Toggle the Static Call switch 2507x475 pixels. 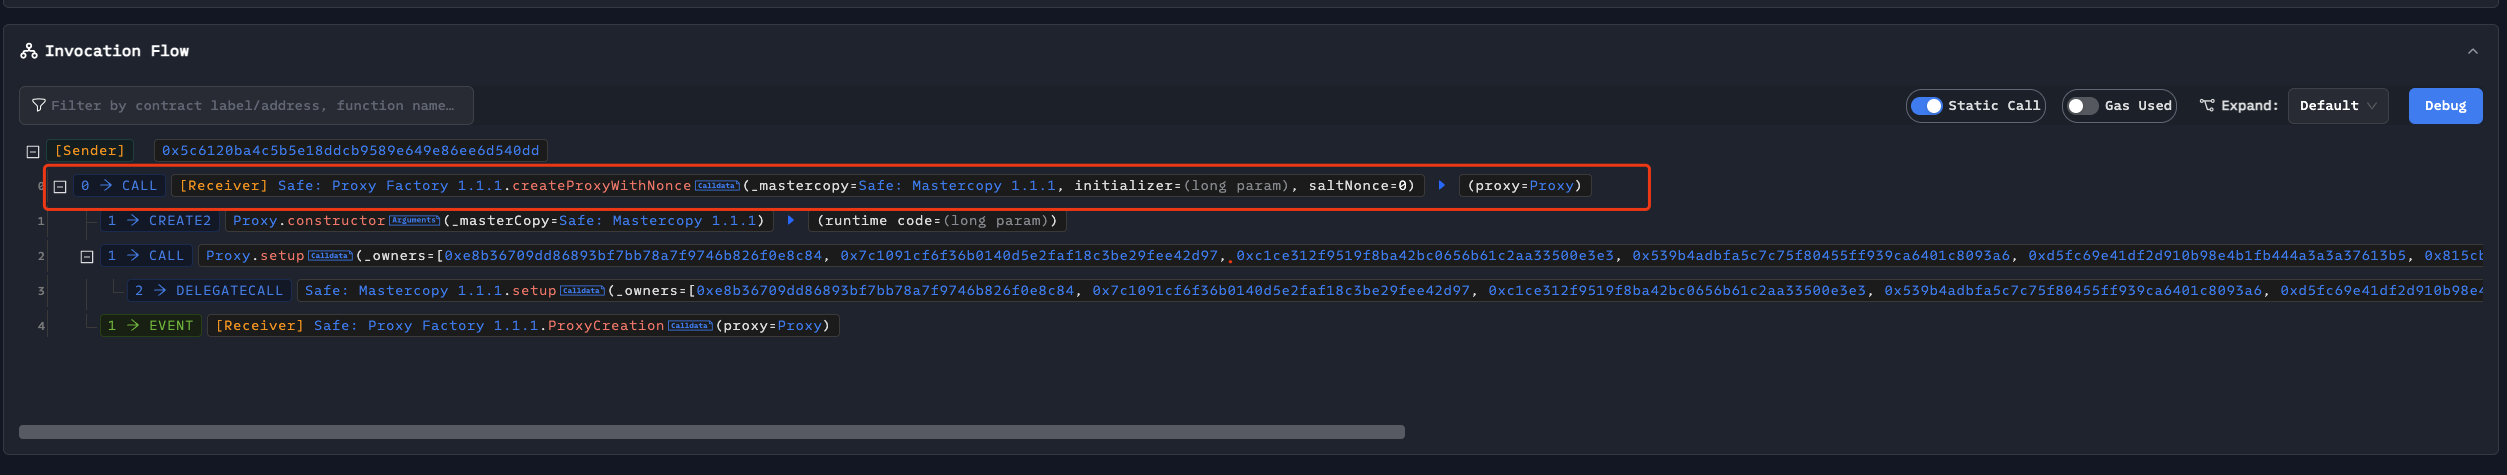[x=1926, y=106]
